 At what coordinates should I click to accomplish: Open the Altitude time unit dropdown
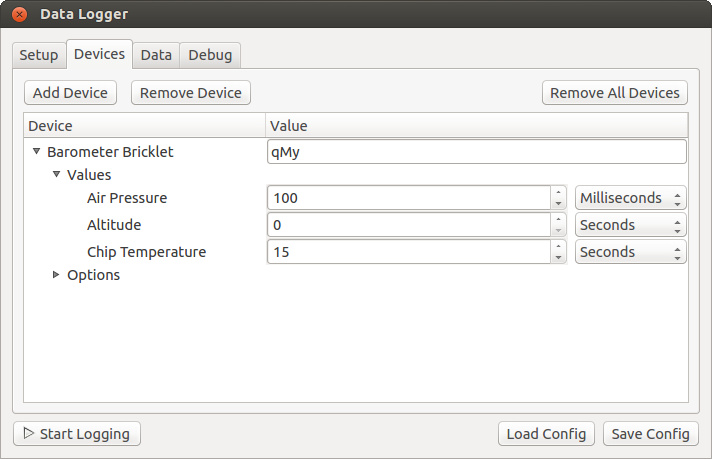pos(631,225)
